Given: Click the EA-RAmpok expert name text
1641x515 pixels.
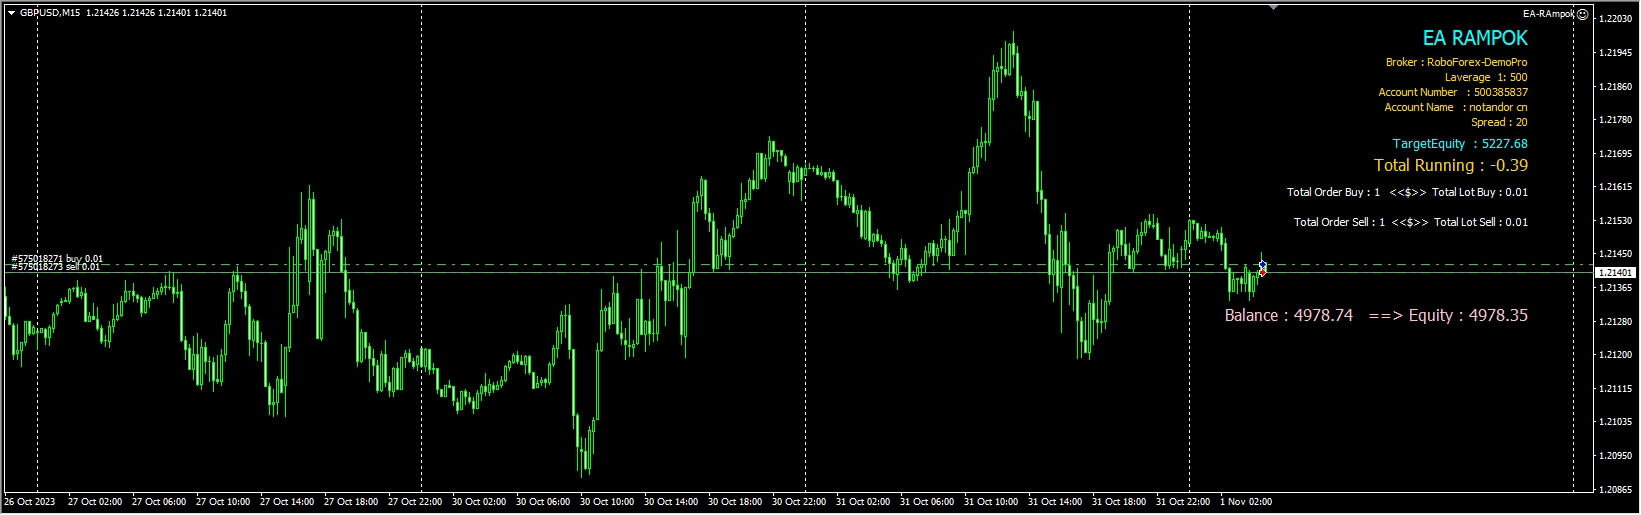Looking at the screenshot, I should 1549,14.
